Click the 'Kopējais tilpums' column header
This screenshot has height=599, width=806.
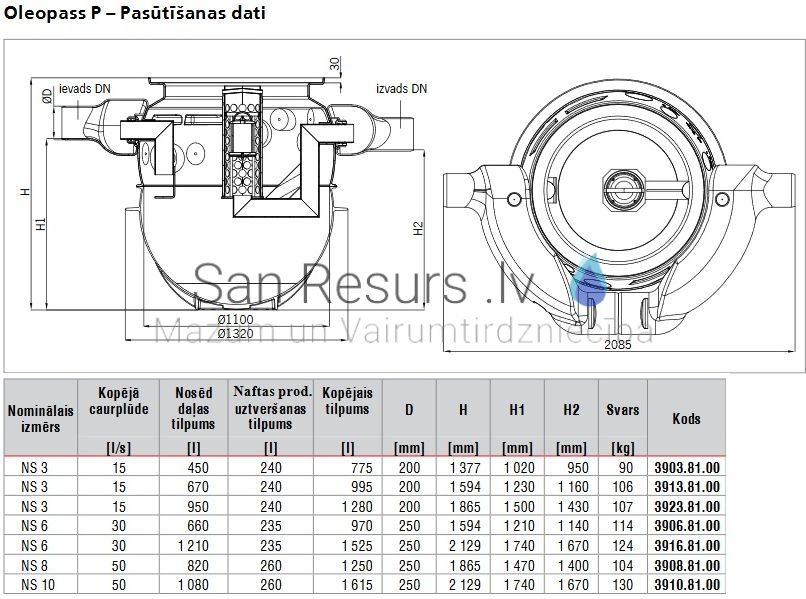(x=347, y=401)
